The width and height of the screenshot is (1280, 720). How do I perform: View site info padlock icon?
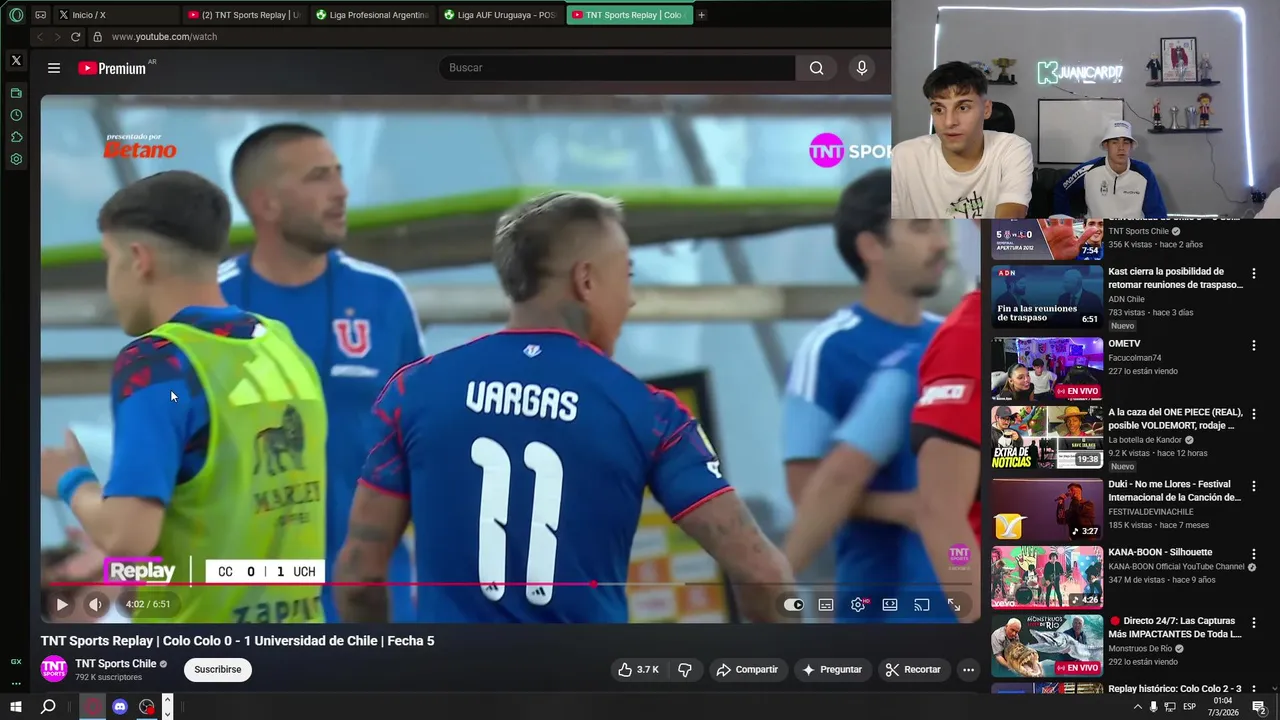point(97,37)
